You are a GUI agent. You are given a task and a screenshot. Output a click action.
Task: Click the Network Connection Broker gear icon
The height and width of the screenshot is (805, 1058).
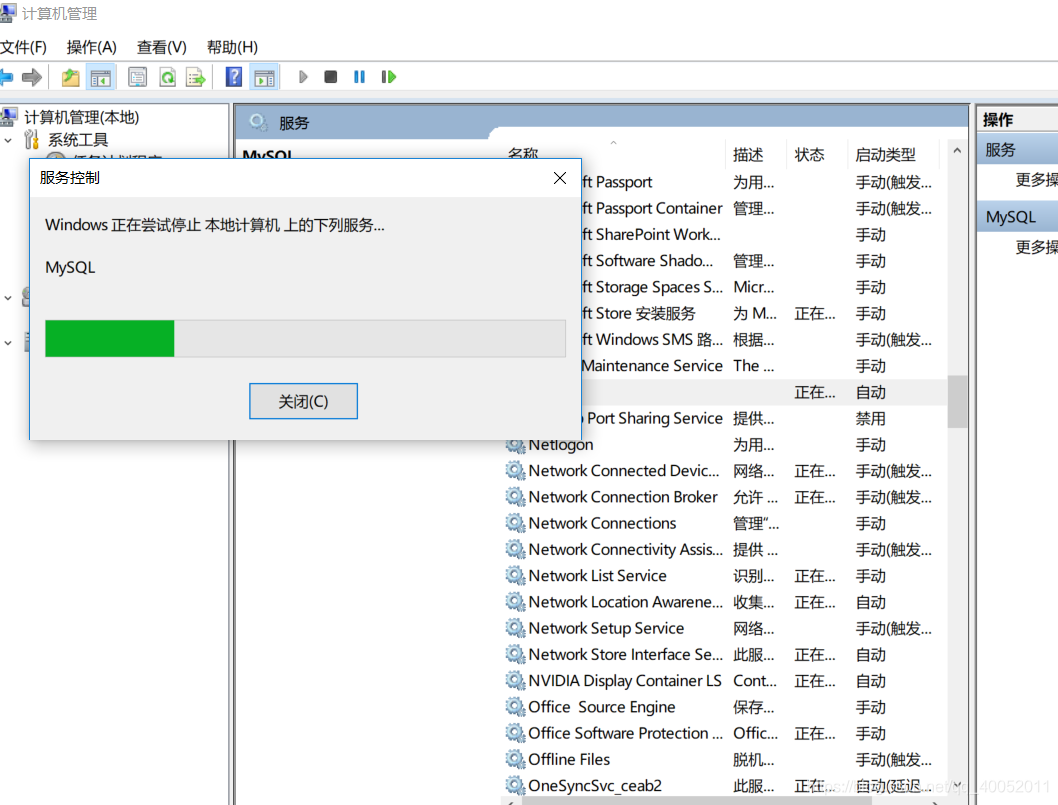click(516, 497)
